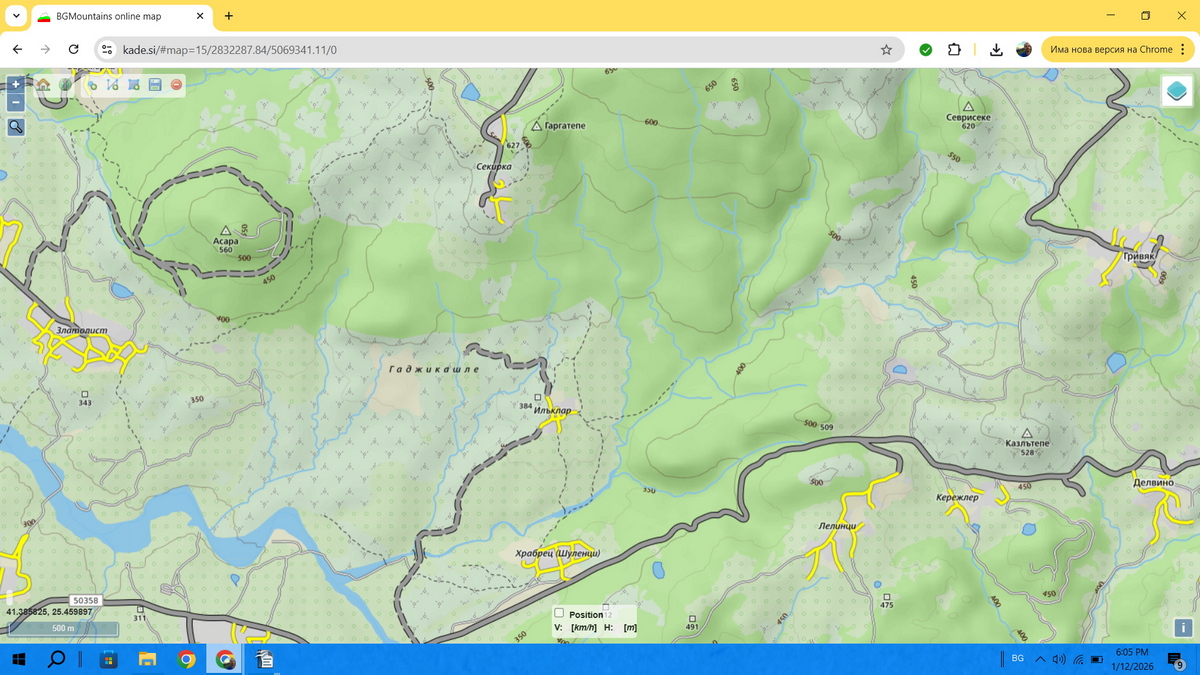Viewport: 1200px width, 675px height.
Task: Click the red delete drawing icon
Action: pyautogui.click(x=176, y=85)
